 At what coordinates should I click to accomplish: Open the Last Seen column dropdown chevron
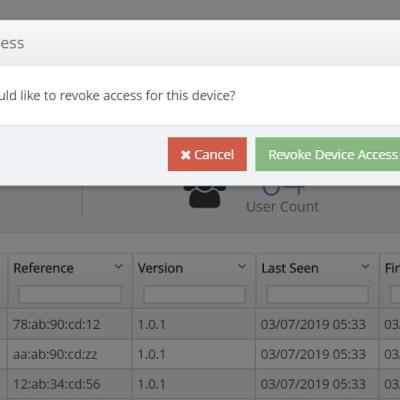click(x=365, y=267)
